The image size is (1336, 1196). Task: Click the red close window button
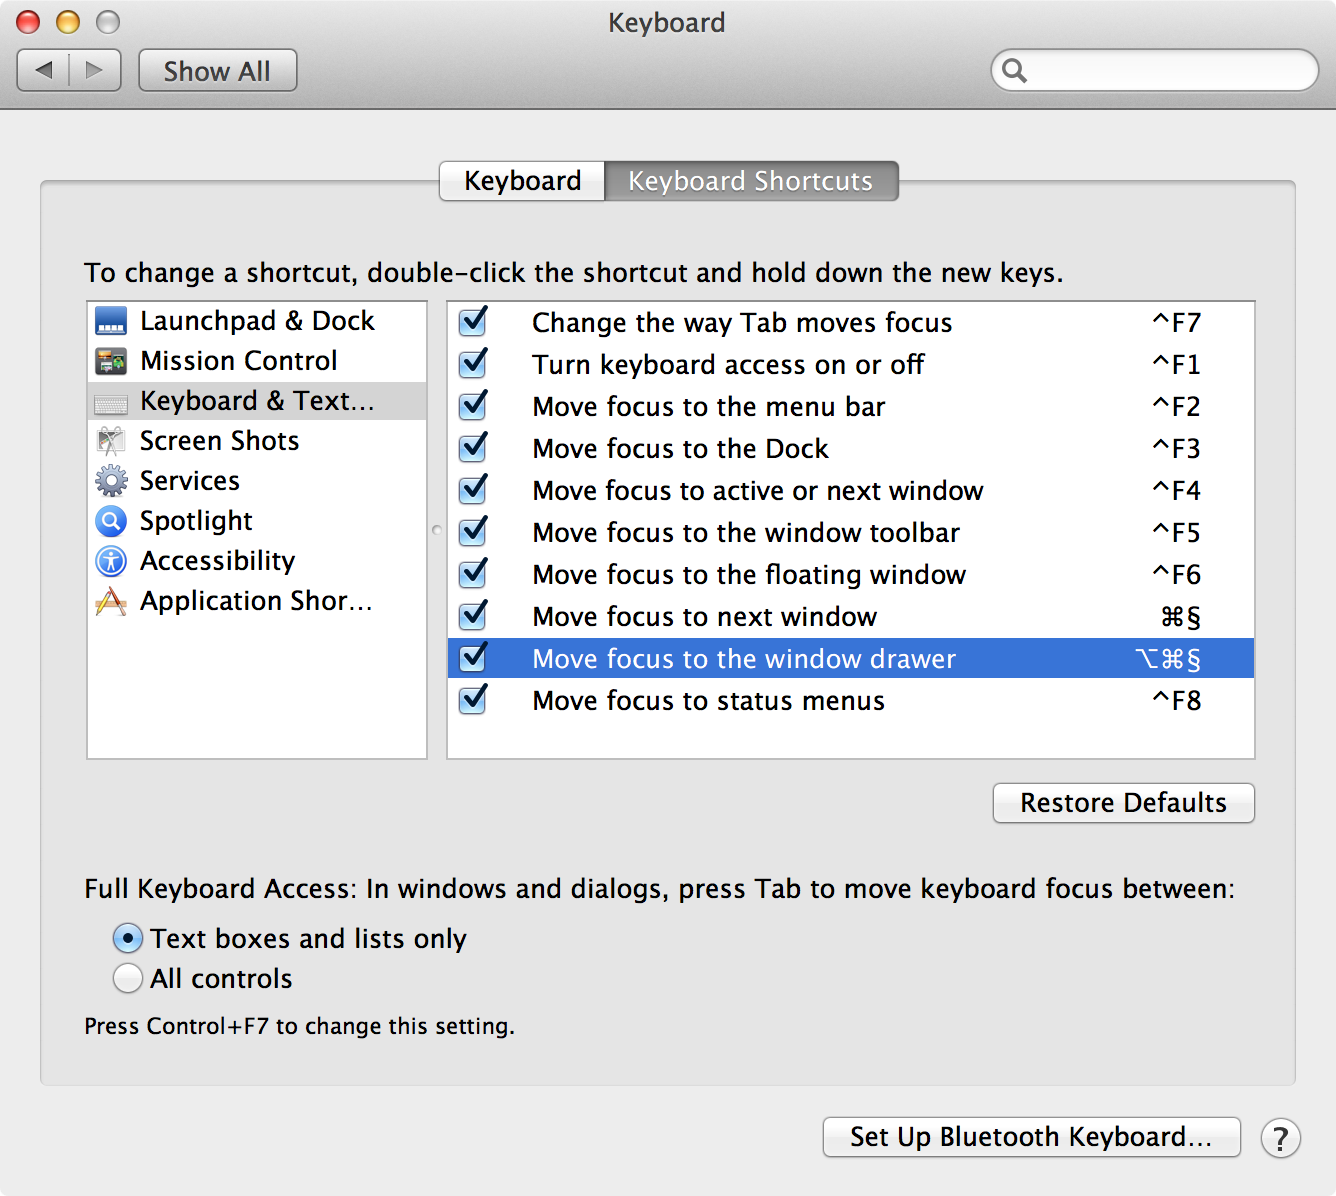(28, 21)
